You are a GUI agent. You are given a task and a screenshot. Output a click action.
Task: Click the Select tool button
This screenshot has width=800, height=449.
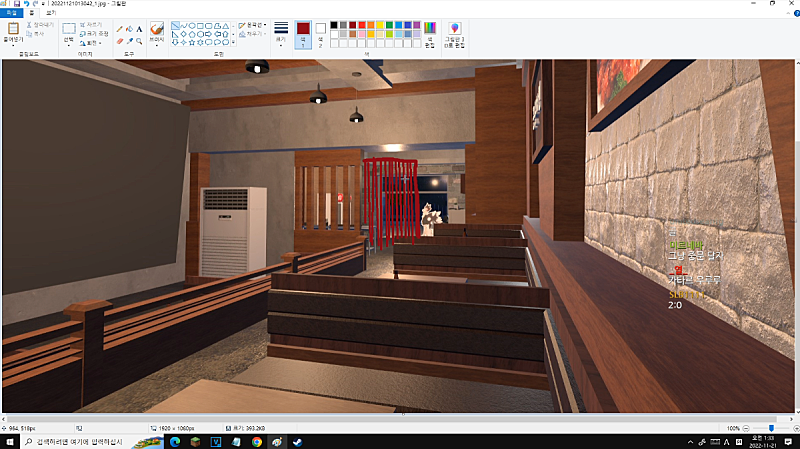click(x=68, y=32)
